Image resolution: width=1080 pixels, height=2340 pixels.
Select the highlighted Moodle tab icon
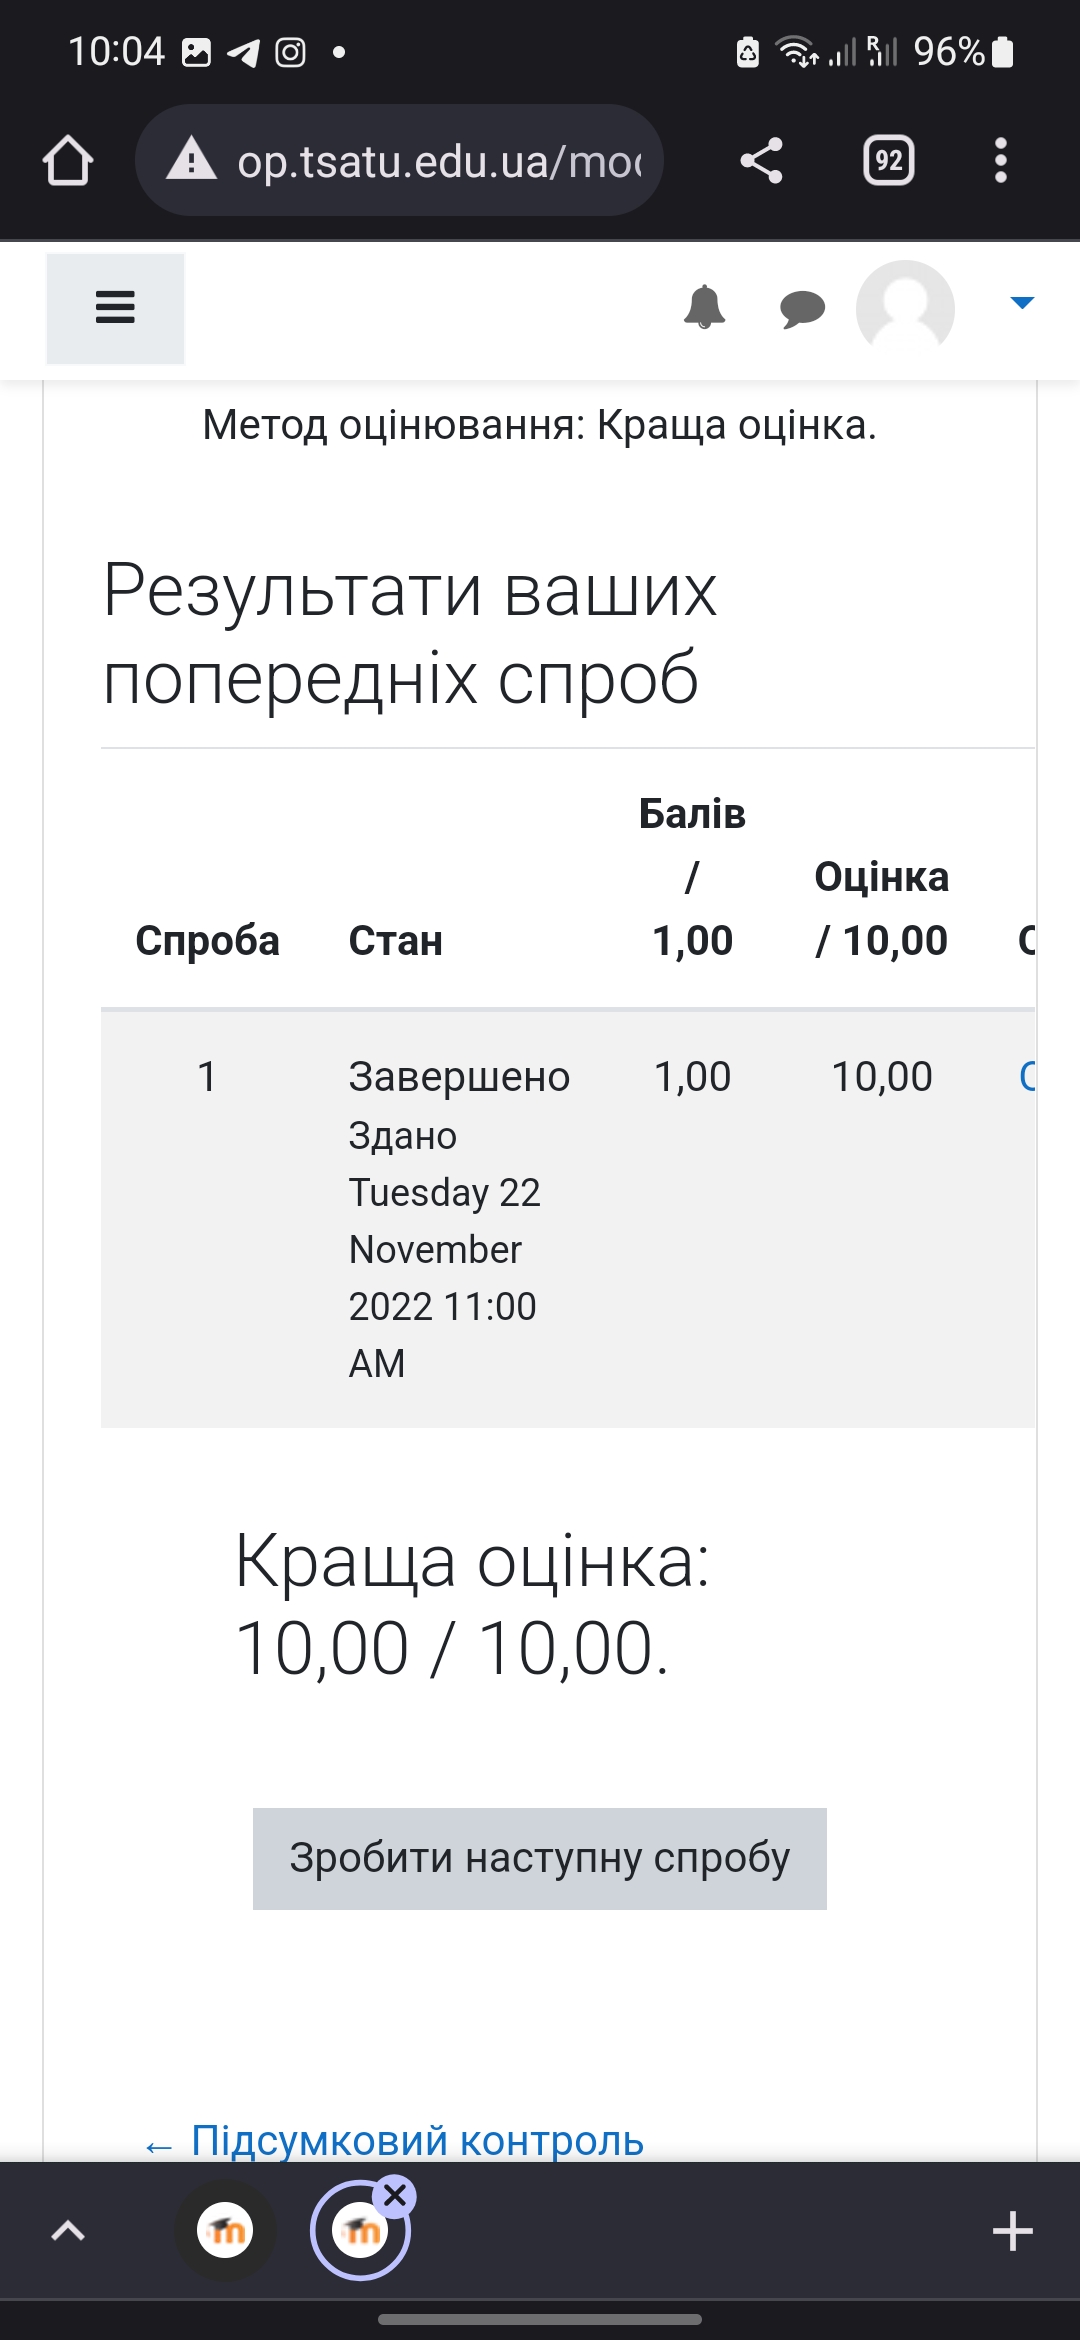coord(359,2233)
